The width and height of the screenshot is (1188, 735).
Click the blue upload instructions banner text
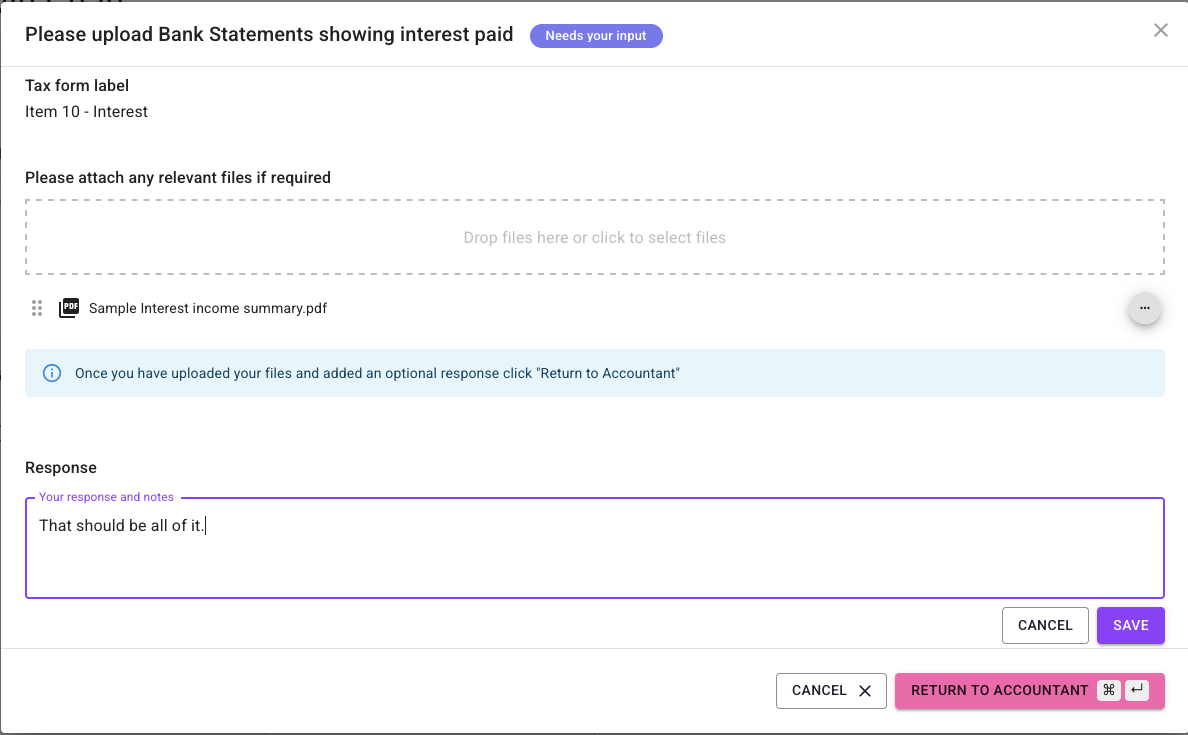[377, 373]
